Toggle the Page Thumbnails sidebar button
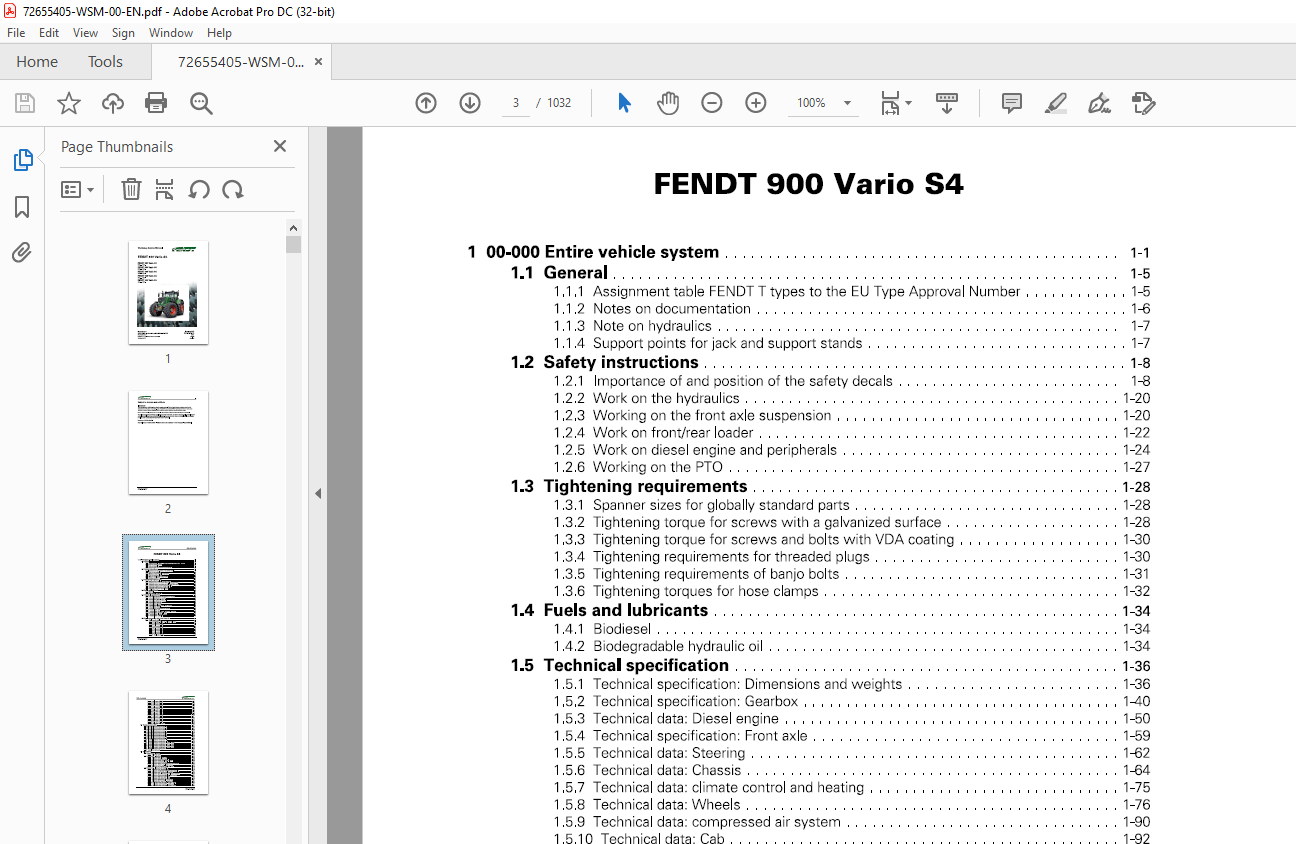1296x844 pixels. (22, 160)
